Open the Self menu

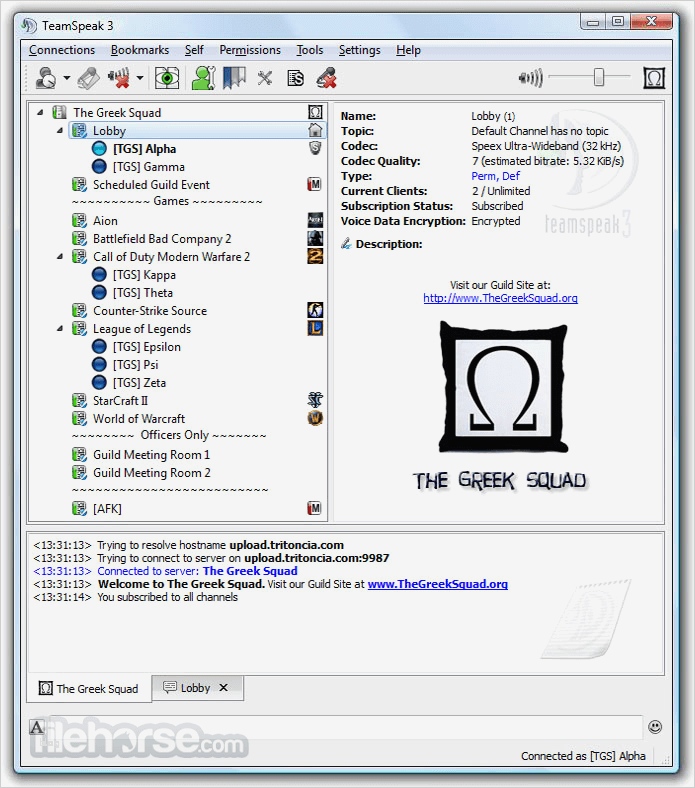click(194, 50)
